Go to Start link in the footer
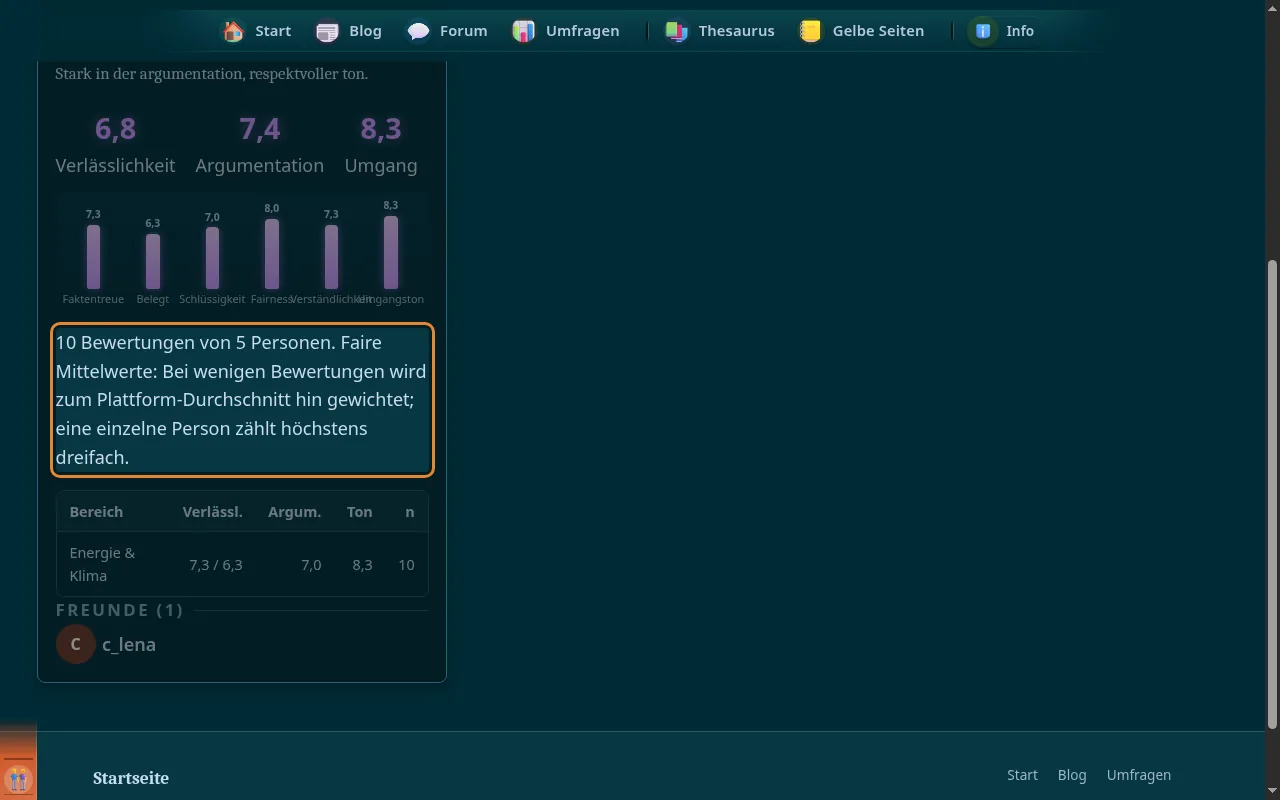The height and width of the screenshot is (800, 1280). tap(1022, 775)
